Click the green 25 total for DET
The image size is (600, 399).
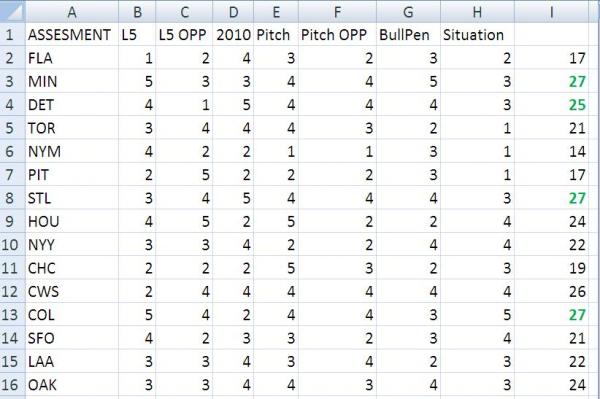point(551,105)
